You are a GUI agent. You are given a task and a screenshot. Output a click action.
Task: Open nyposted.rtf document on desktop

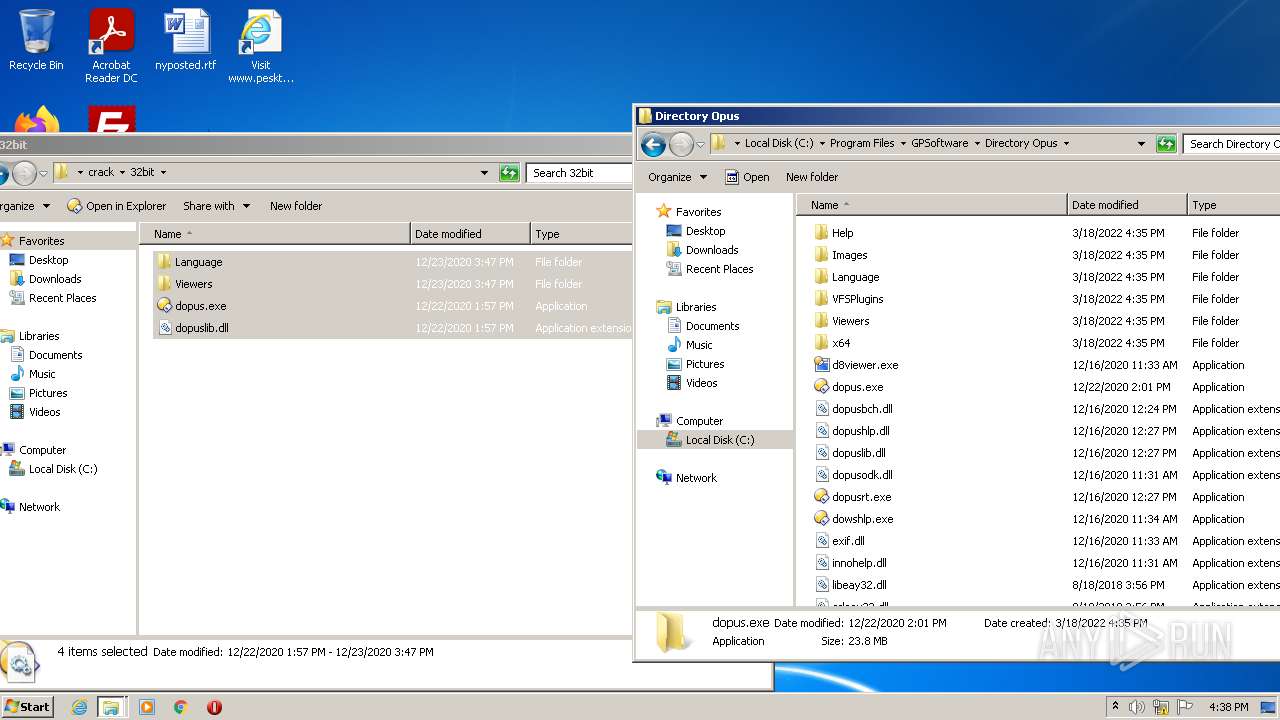[x=186, y=40]
